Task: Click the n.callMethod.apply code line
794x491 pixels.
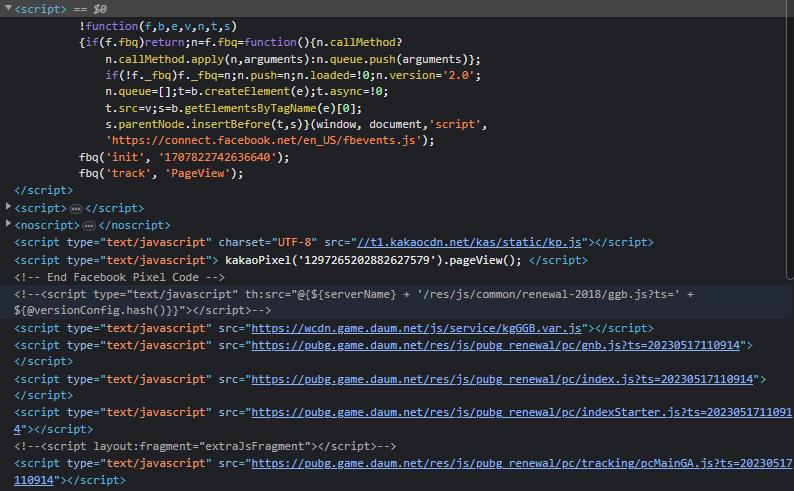Action: [293, 59]
